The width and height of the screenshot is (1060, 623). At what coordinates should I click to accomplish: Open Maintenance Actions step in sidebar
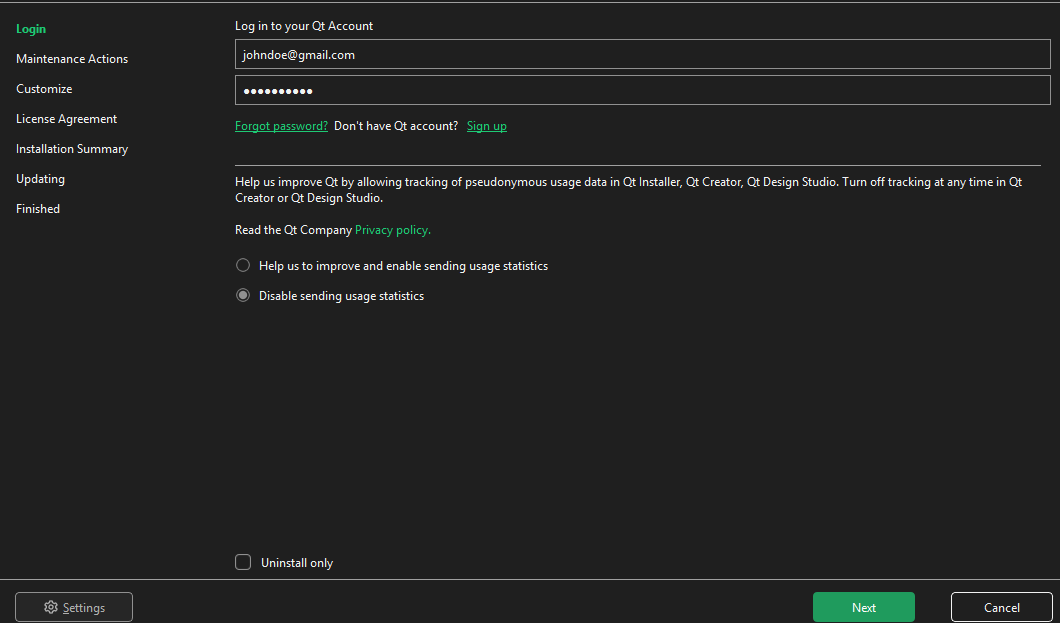pyautogui.click(x=72, y=59)
